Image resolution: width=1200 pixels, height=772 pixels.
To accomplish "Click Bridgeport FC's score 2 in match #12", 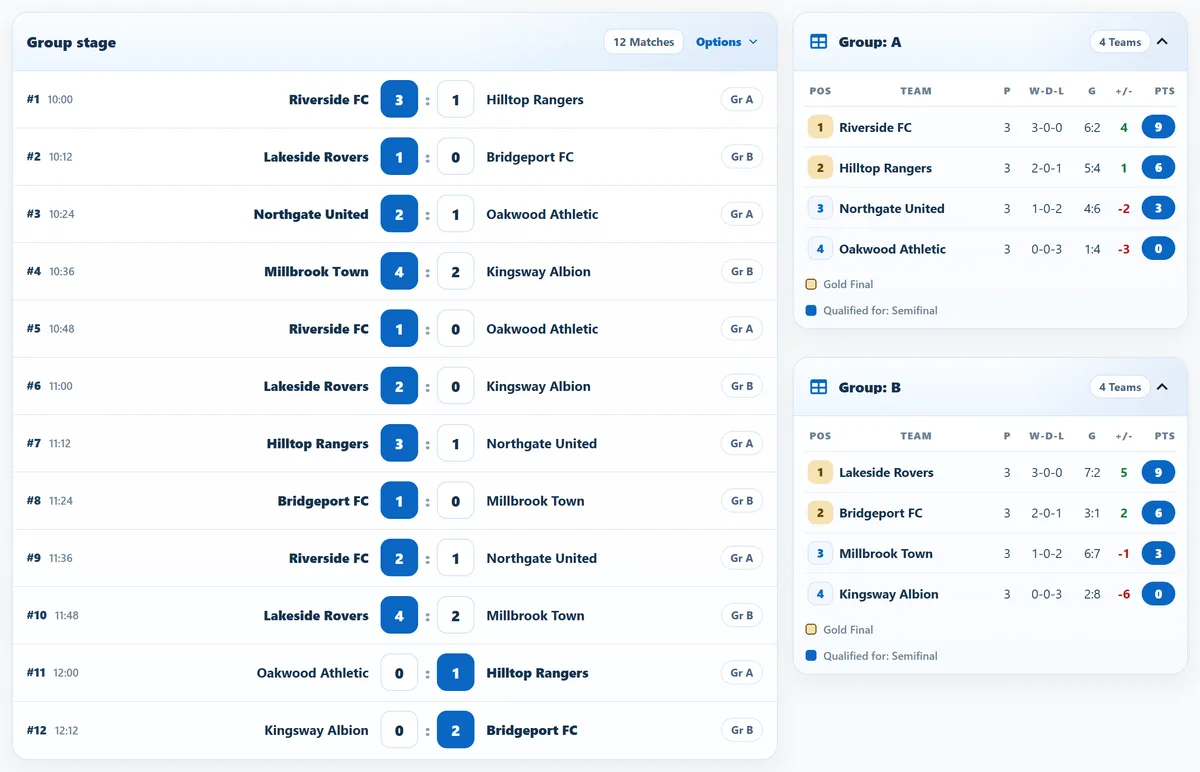I will 456,730.
